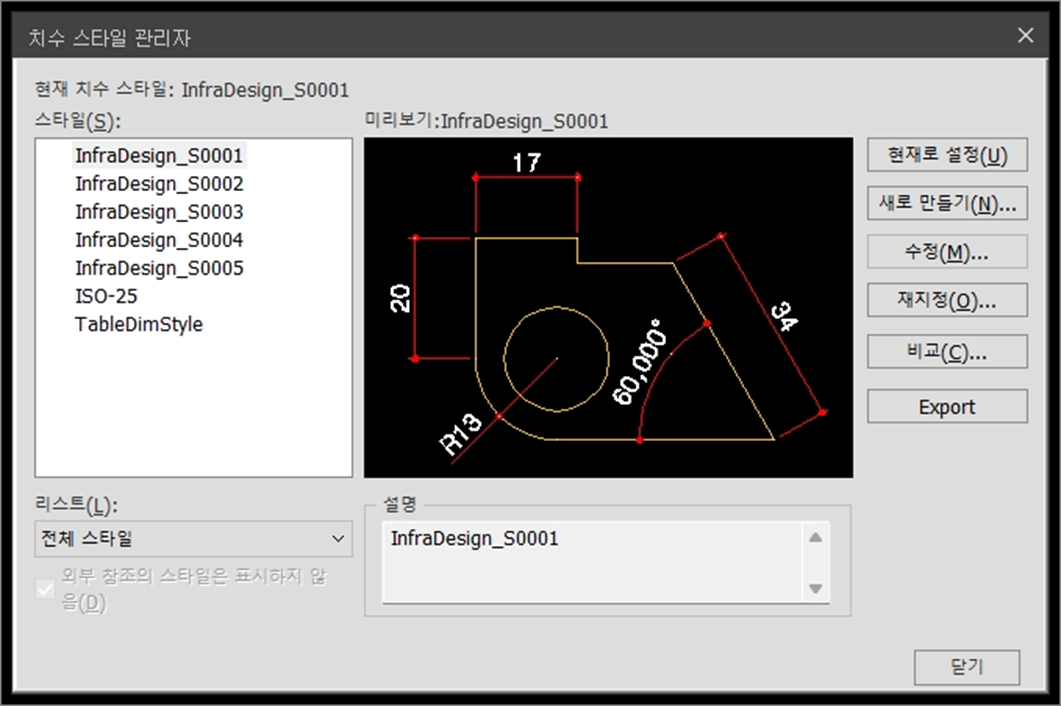Viewport: 1061px width, 706px height.
Task: Close the dialog with 닫기 button
Action: (967, 667)
